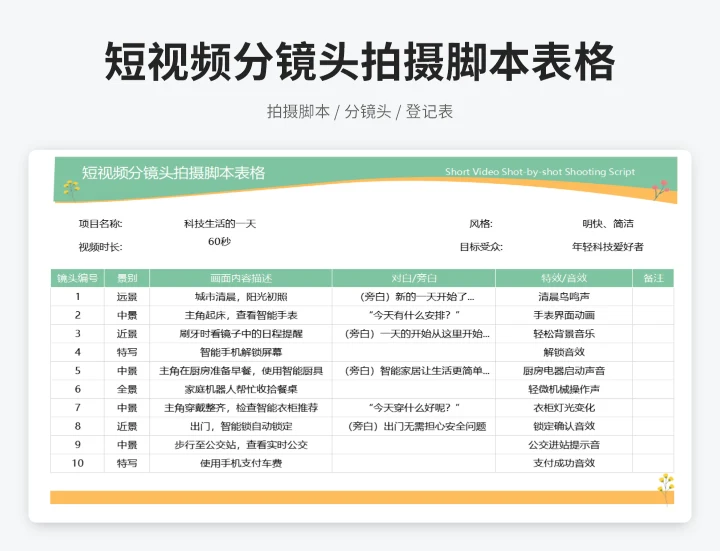This screenshot has width=720, height=551.
Task: Select sound effect 解锁音效
Action: coord(564,352)
